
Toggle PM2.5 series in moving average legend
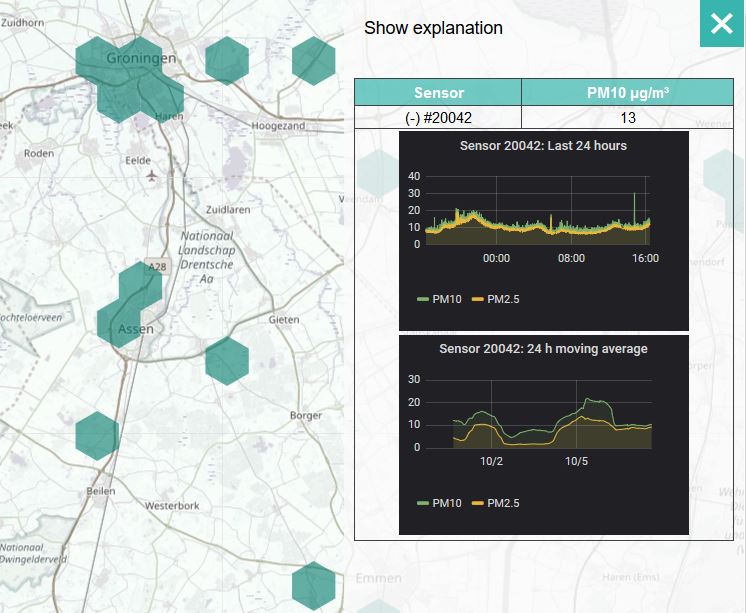click(496, 503)
